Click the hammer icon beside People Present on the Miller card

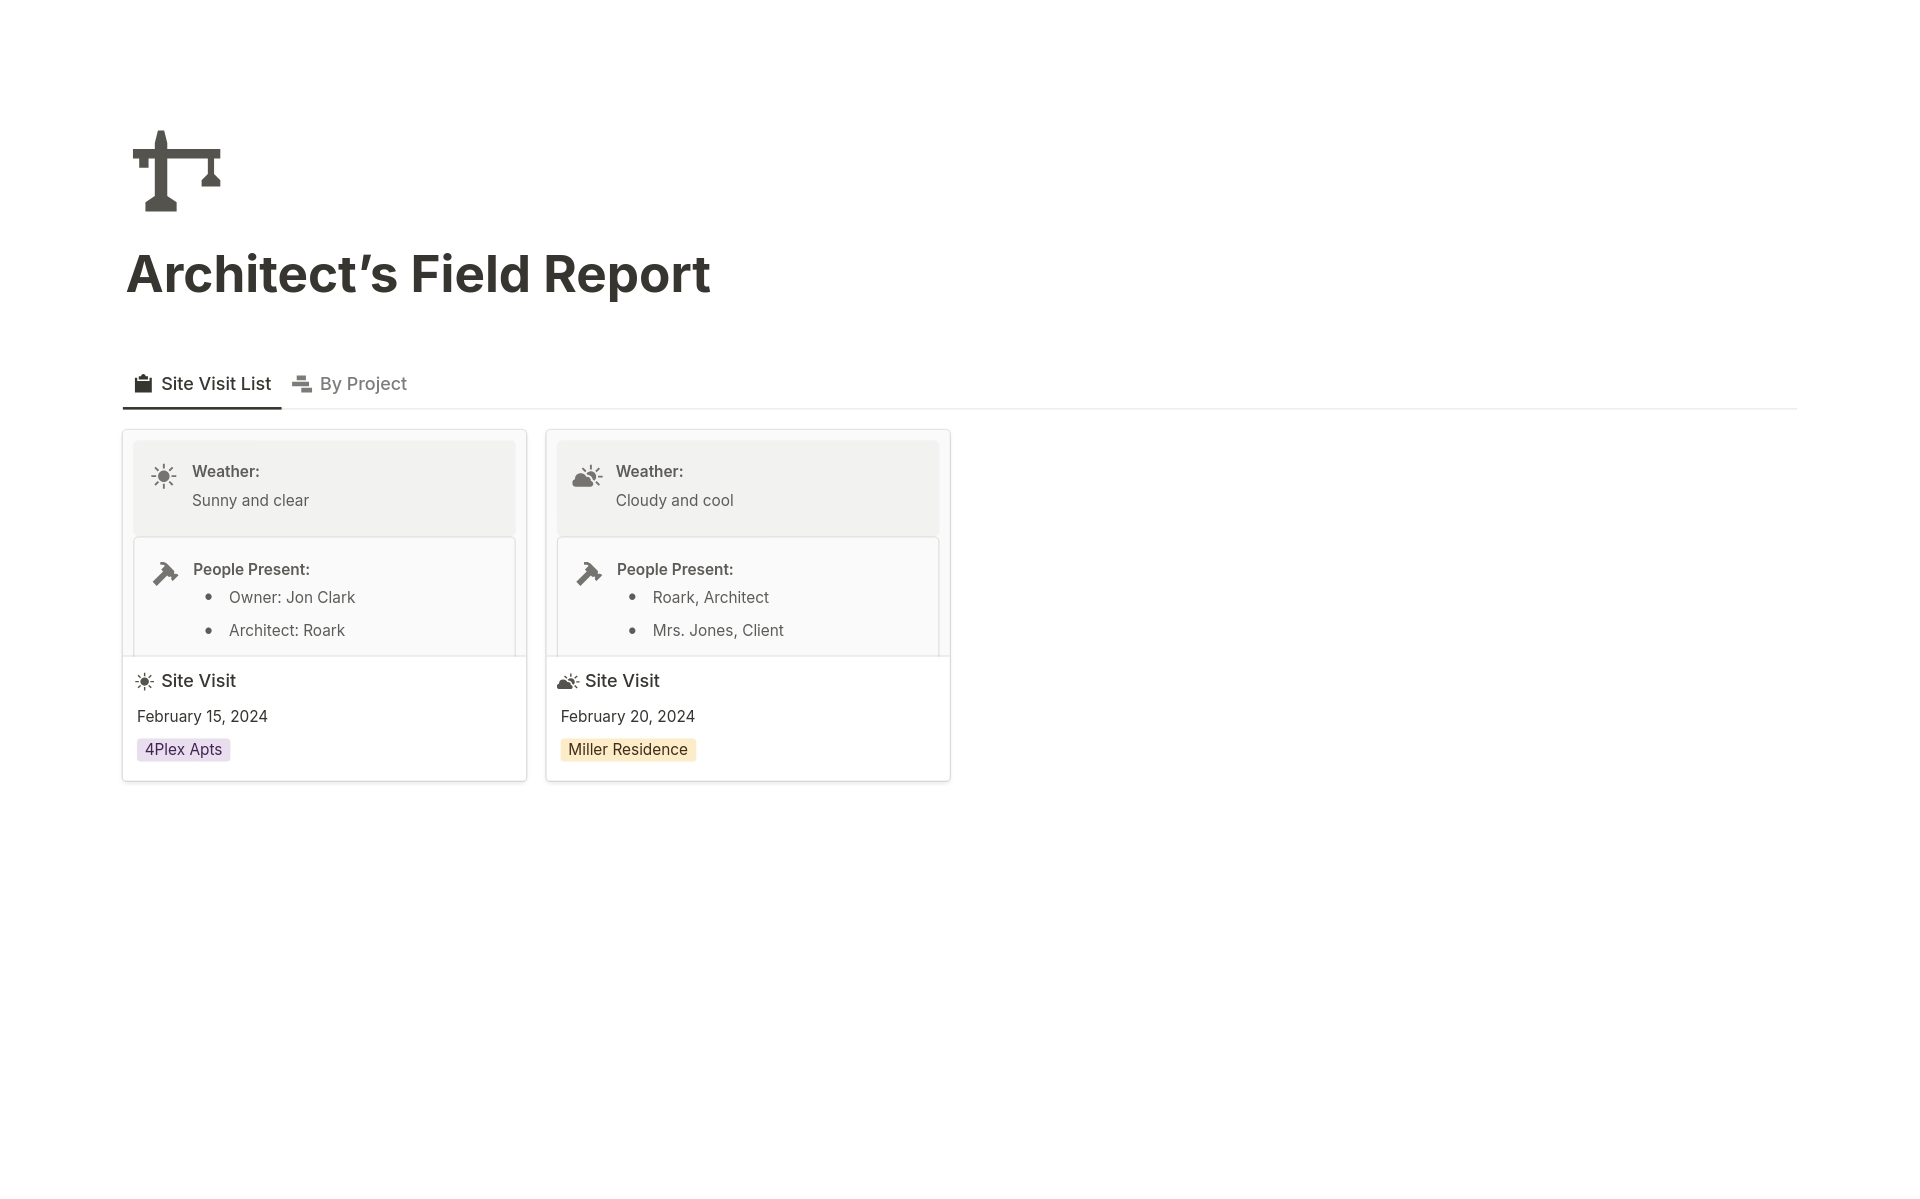pyautogui.click(x=589, y=573)
